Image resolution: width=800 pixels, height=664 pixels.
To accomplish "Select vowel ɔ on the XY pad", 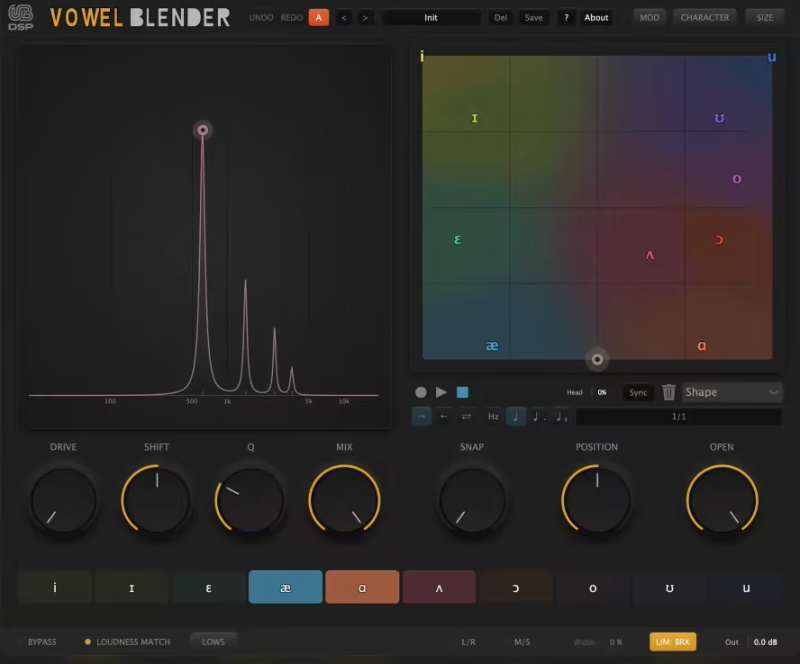I will pyautogui.click(x=719, y=240).
